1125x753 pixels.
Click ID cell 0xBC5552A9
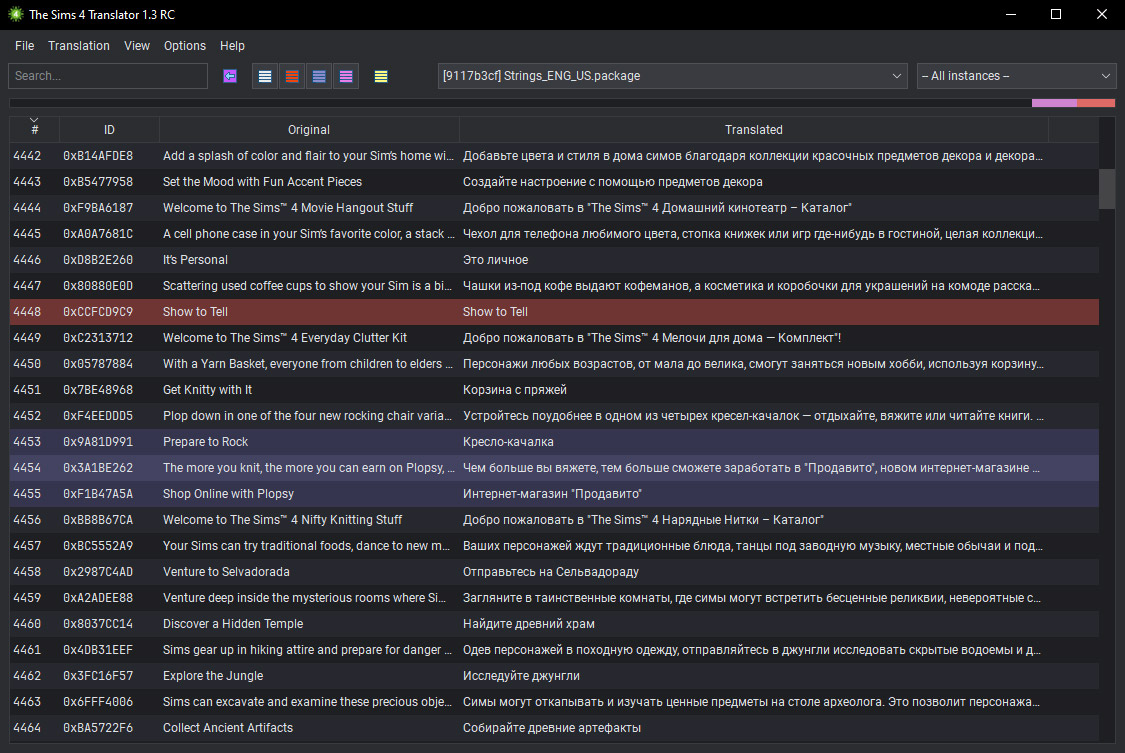click(x=98, y=546)
